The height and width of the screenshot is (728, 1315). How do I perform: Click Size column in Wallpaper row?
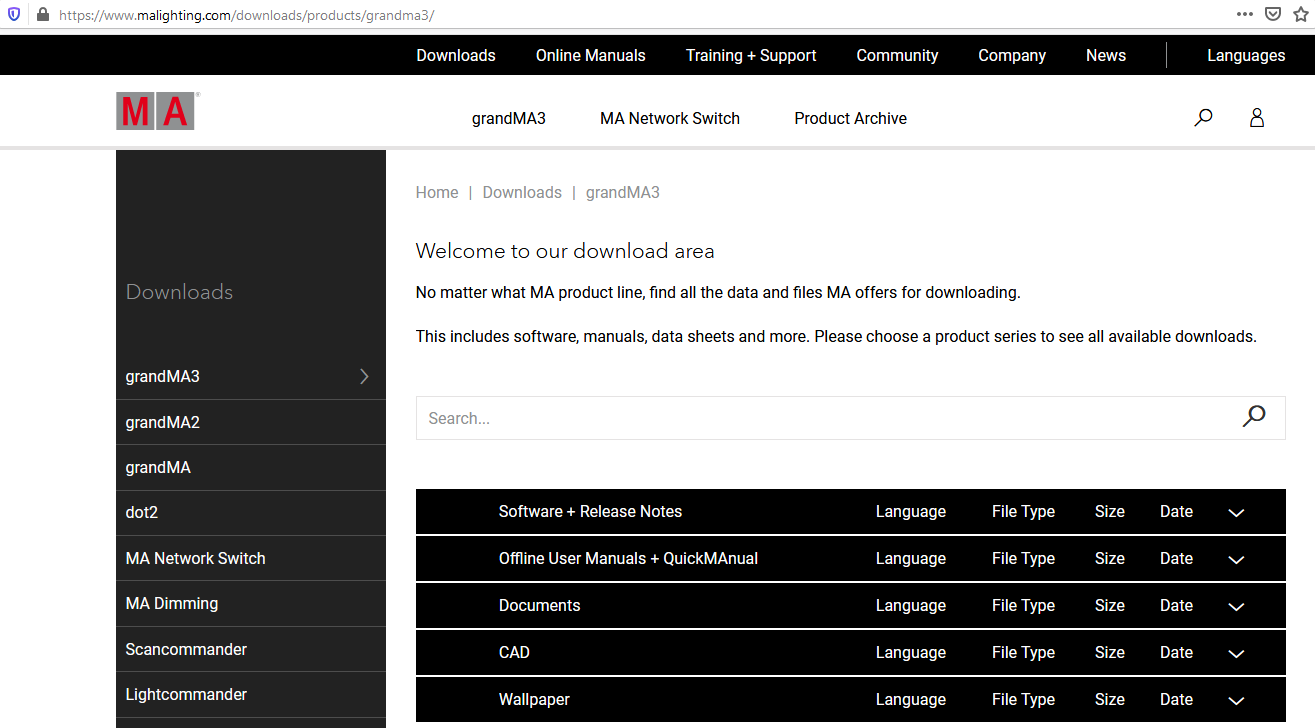pyautogui.click(x=1110, y=699)
